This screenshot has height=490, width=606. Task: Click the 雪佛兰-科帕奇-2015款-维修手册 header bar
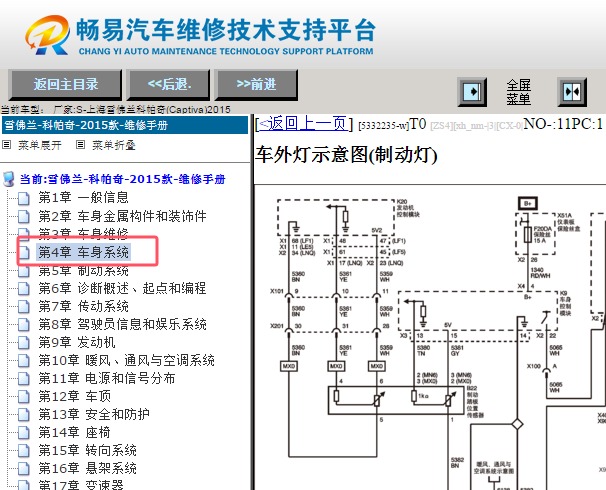[x=125, y=125]
